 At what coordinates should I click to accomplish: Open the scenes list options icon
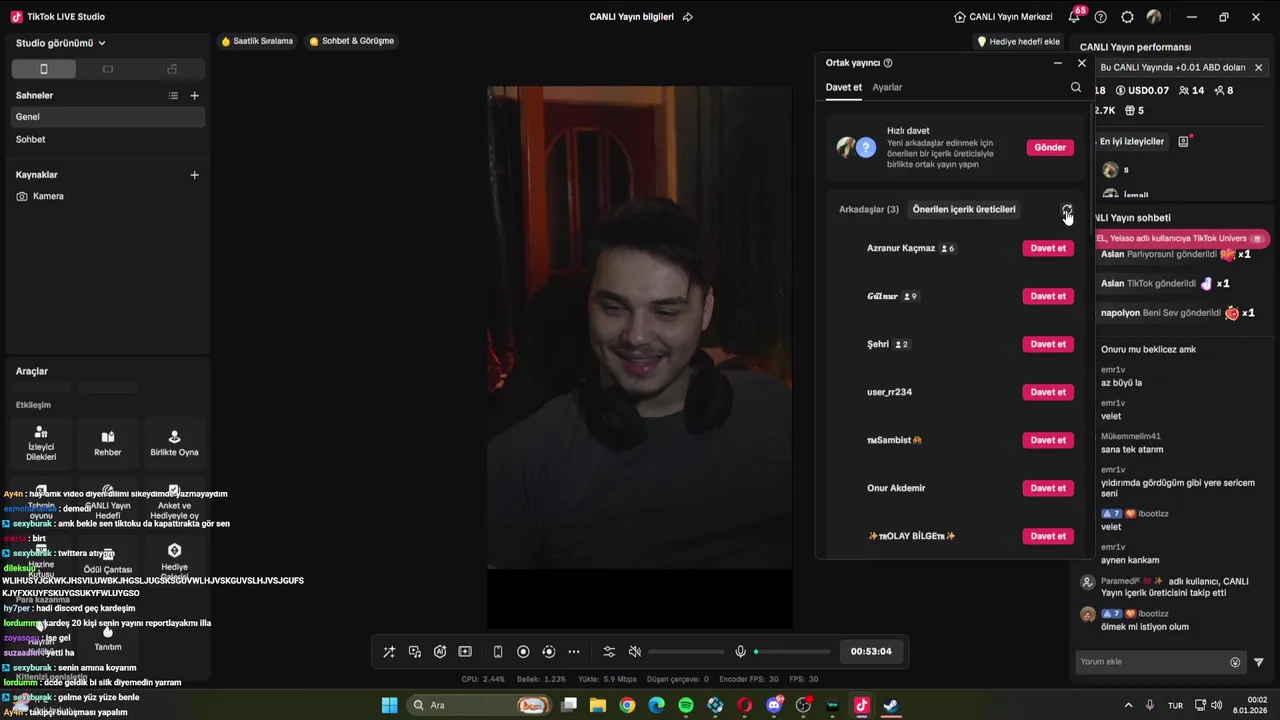(173, 96)
